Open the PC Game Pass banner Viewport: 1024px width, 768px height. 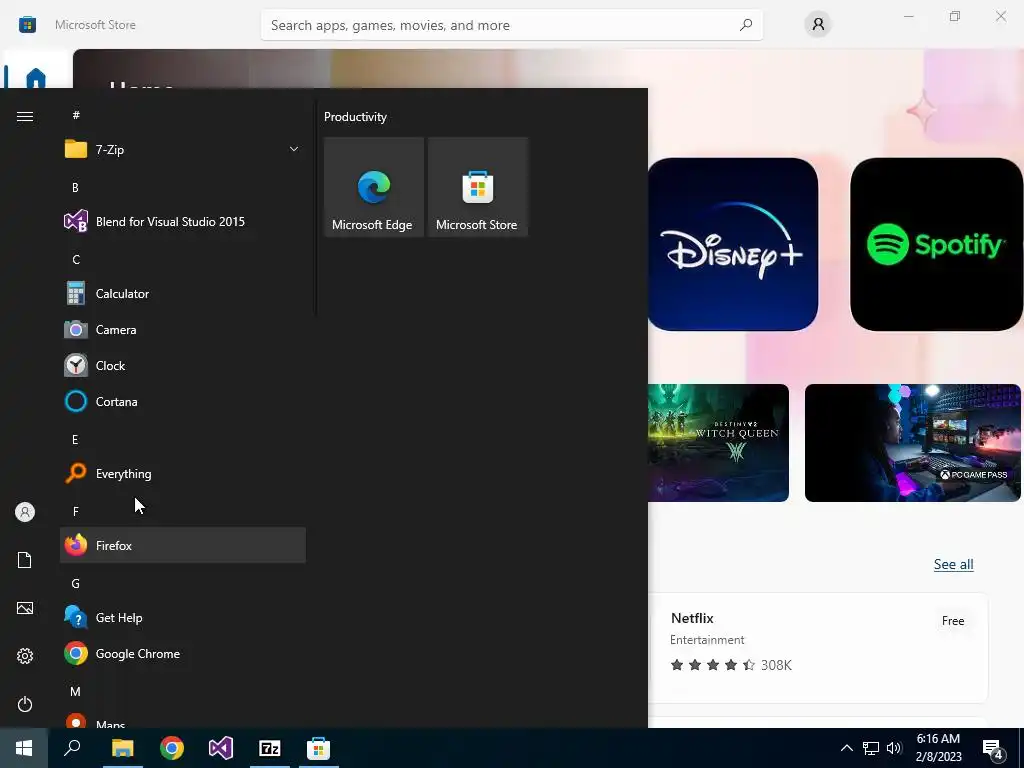912,443
